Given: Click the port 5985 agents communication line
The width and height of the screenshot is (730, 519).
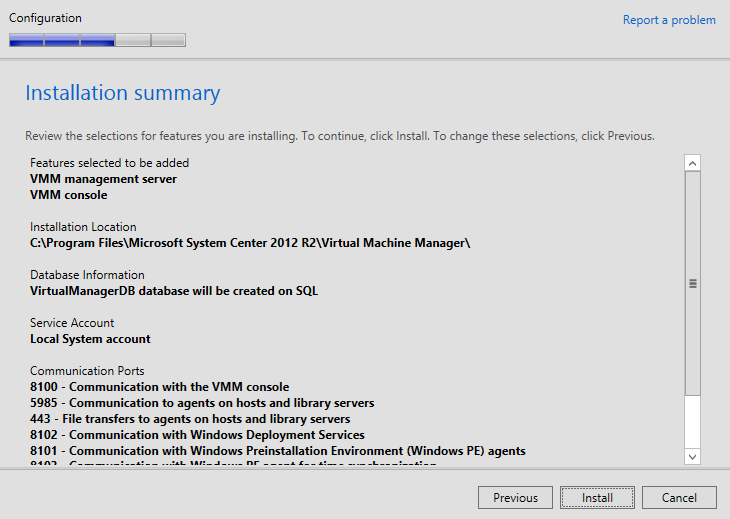Looking at the screenshot, I should pyautogui.click(x=202, y=403).
